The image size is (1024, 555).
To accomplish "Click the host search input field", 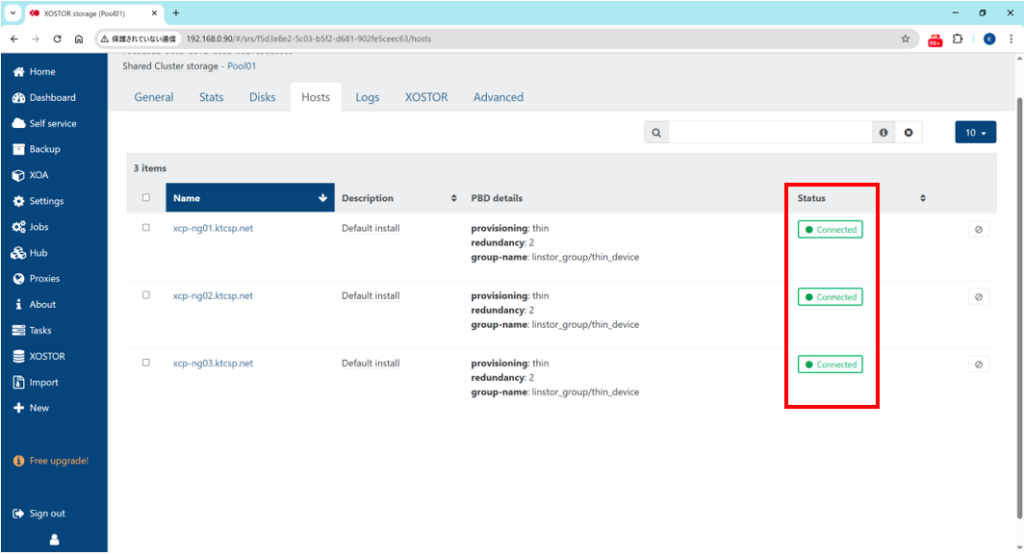I will click(770, 132).
